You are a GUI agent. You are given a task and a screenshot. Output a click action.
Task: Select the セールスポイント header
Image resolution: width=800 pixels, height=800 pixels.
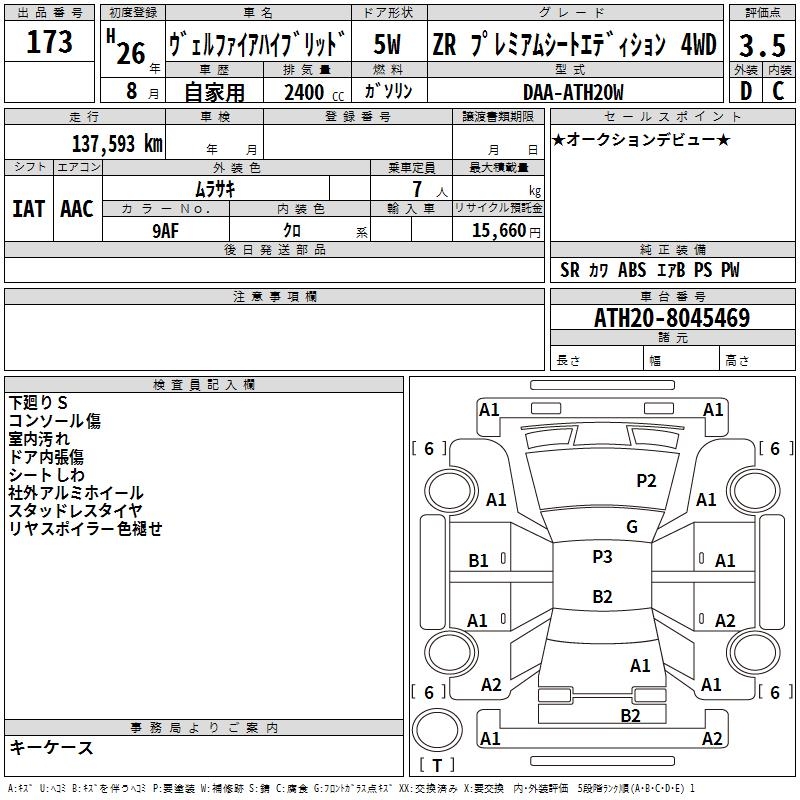point(672,117)
